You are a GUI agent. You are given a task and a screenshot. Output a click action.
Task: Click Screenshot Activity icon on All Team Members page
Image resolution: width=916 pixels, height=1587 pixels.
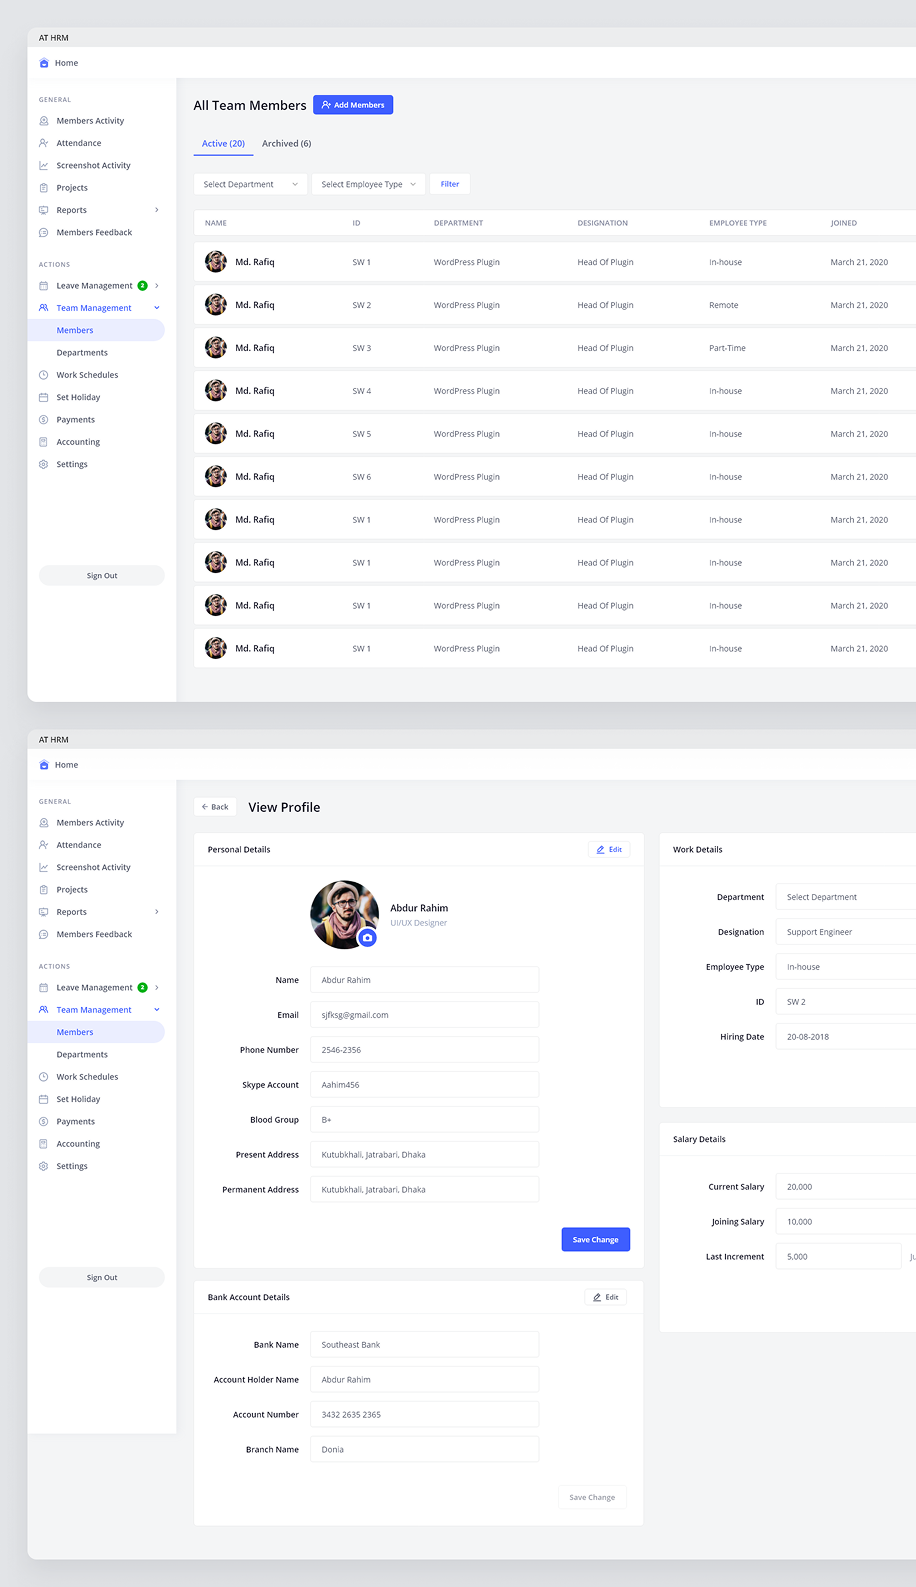pos(43,165)
